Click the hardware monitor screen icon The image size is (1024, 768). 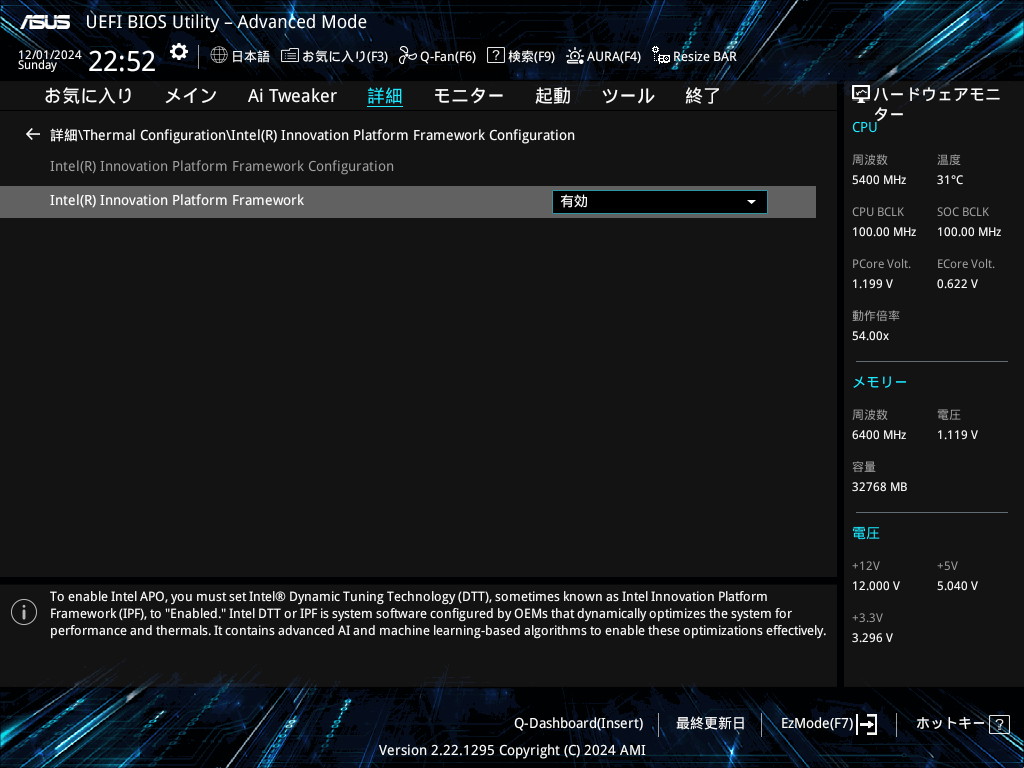[861, 95]
